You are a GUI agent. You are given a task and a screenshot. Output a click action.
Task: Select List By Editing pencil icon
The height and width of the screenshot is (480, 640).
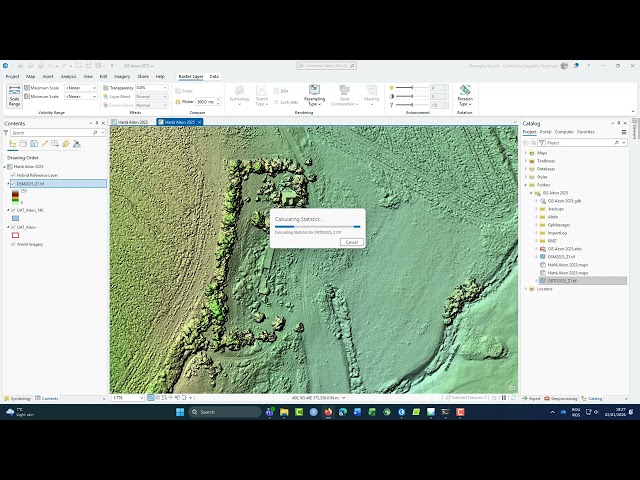44,144
